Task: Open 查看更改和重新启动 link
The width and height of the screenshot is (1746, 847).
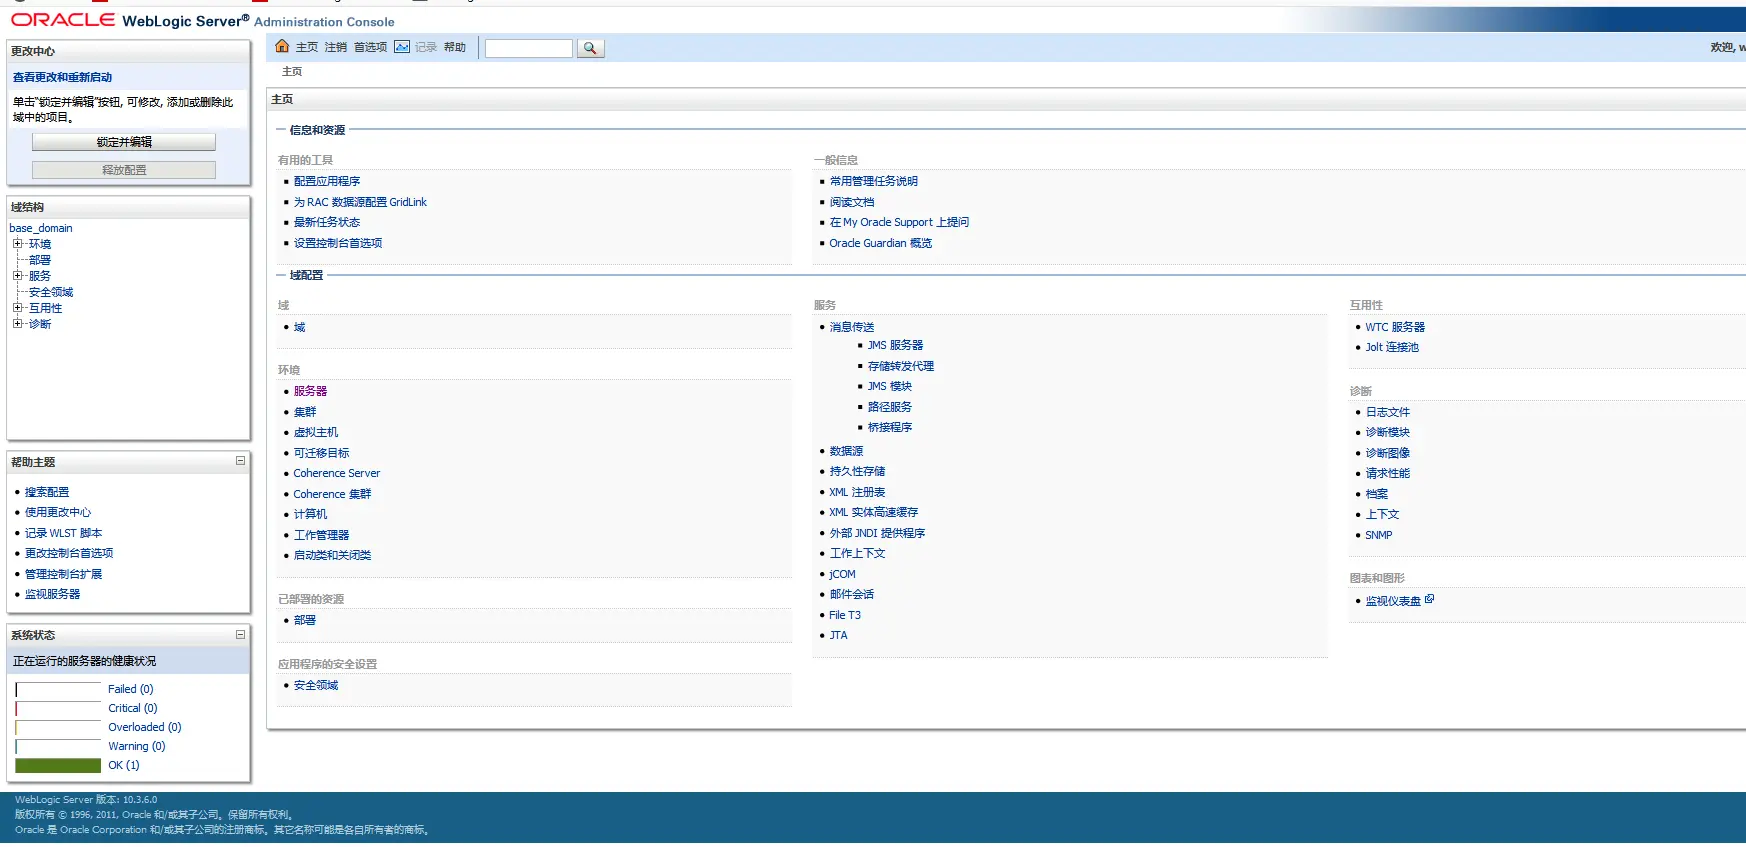Action: [62, 77]
